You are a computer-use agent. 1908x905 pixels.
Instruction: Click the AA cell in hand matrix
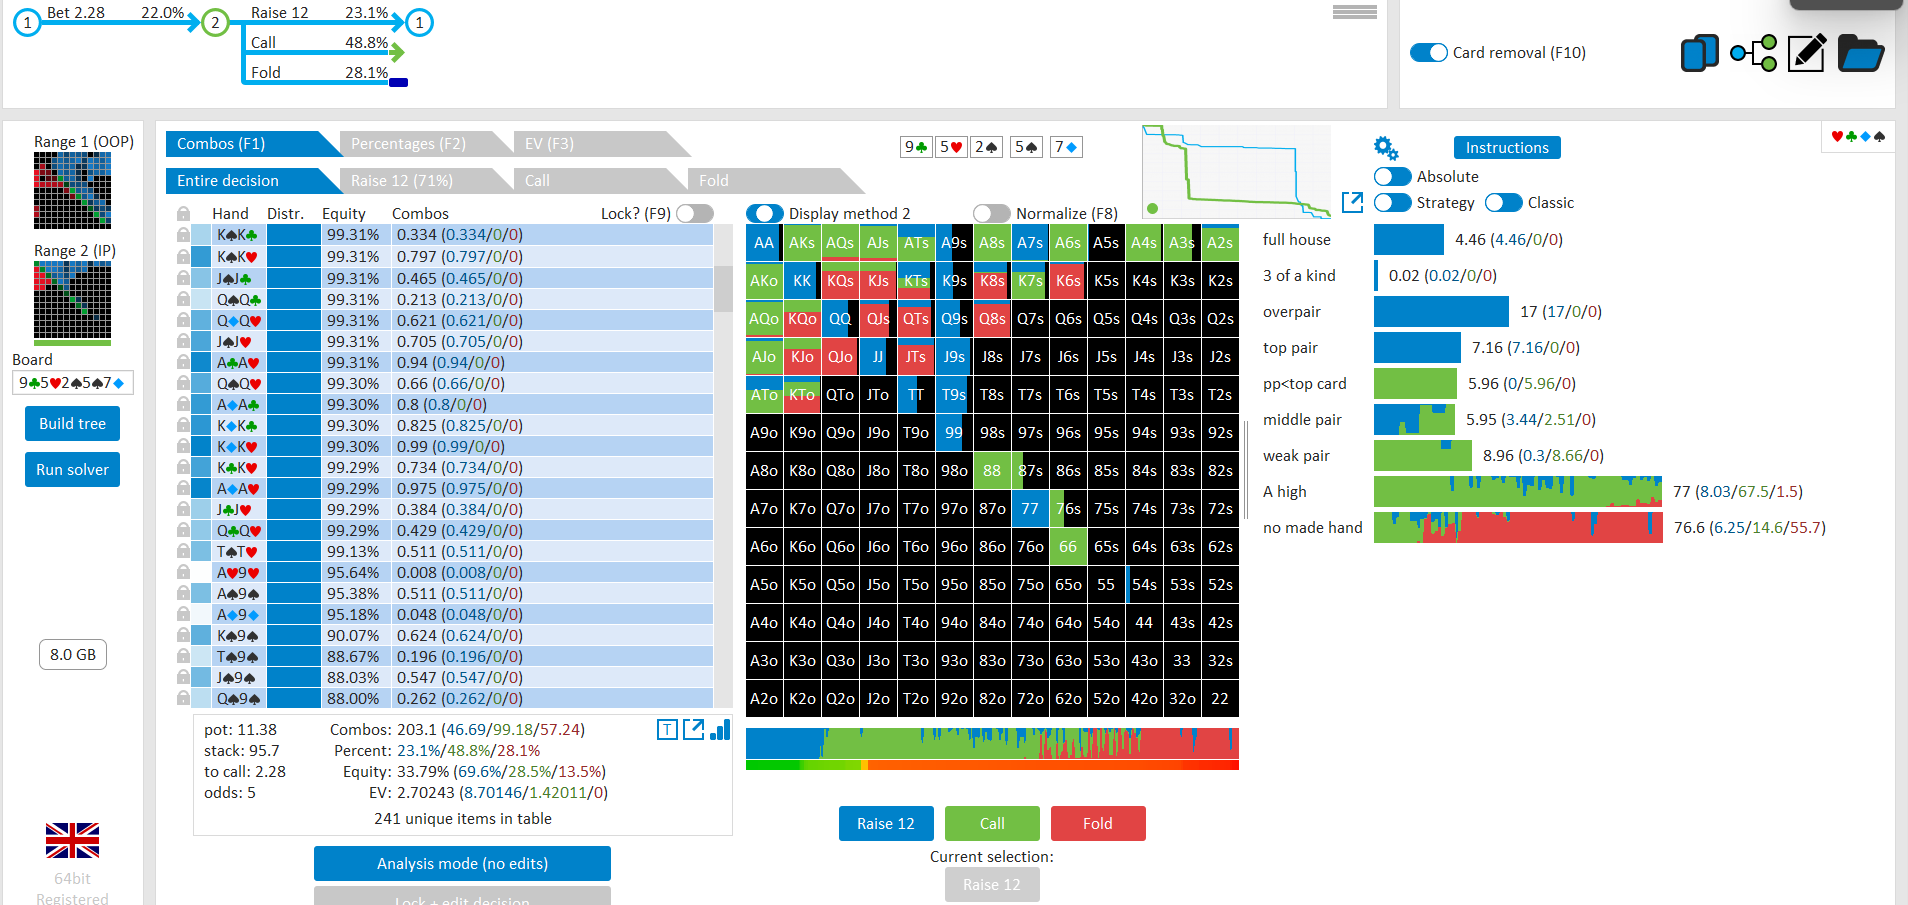[x=764, y=243]
